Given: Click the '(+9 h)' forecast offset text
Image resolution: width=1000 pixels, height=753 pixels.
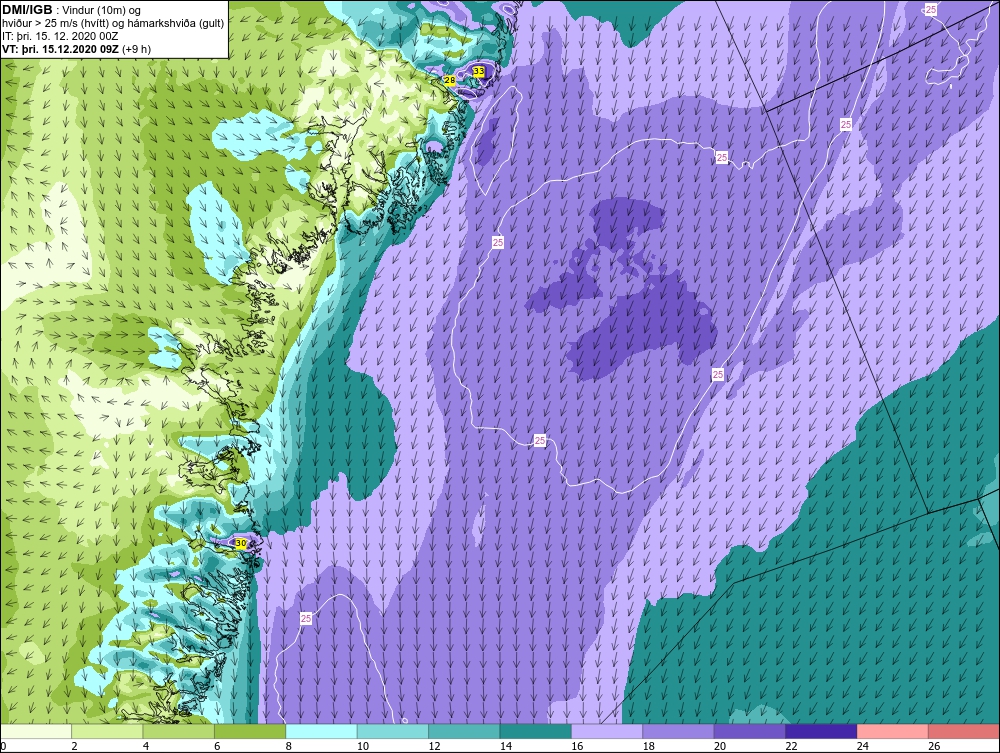Looking at the screenshot, I should click(137, 49).
